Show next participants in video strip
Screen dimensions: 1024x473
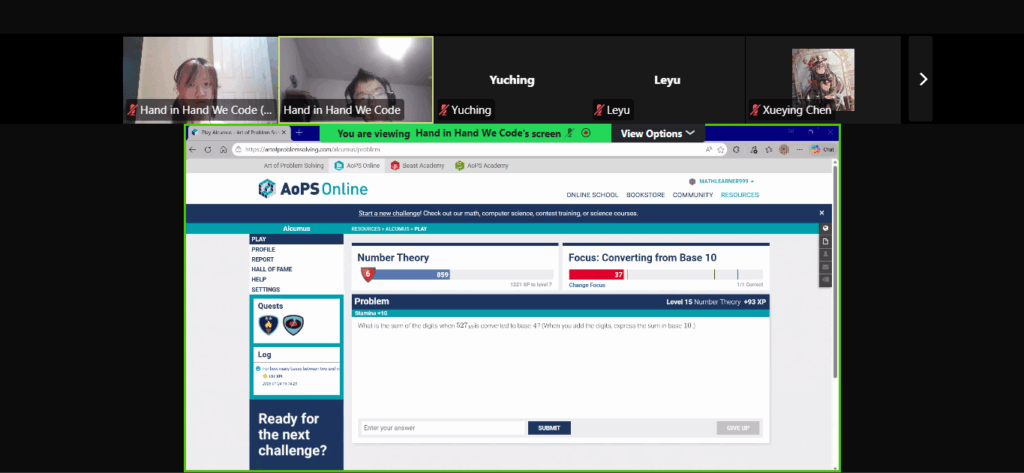pos(922,80)
